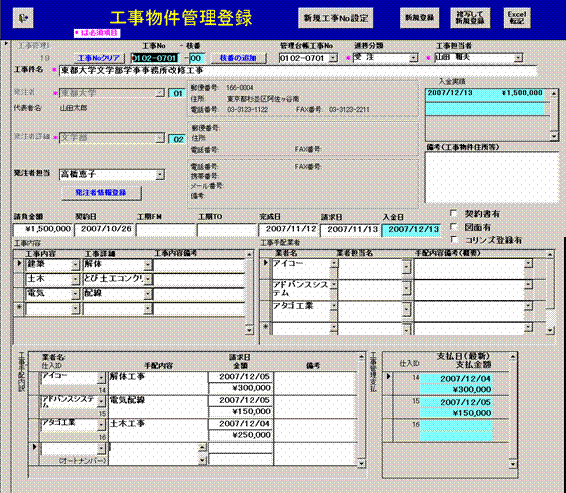Open the 建築 工事内容 dropdown
The image size is (566, 493).
[x=75, y=265]
